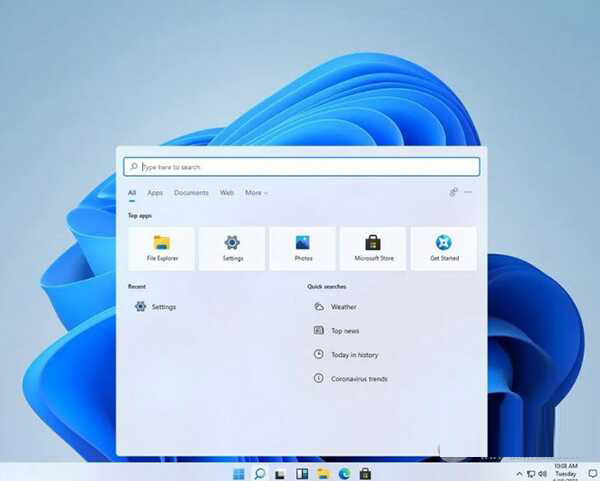This screenshot has height=481, width=600.
Task: Open the Weather quick search
Action: 343,307
